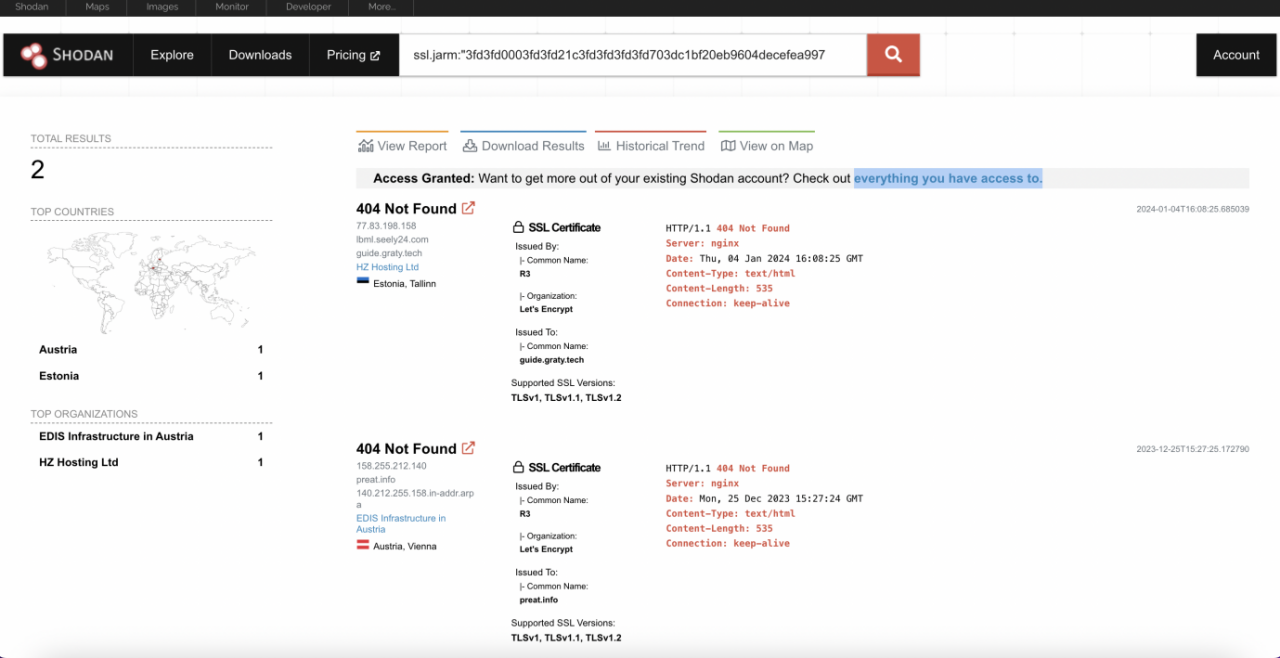Screen dimensions: 1280x658
Task: Click the Date header Mon, 25 Dec 2023
Action: [764, 498]
